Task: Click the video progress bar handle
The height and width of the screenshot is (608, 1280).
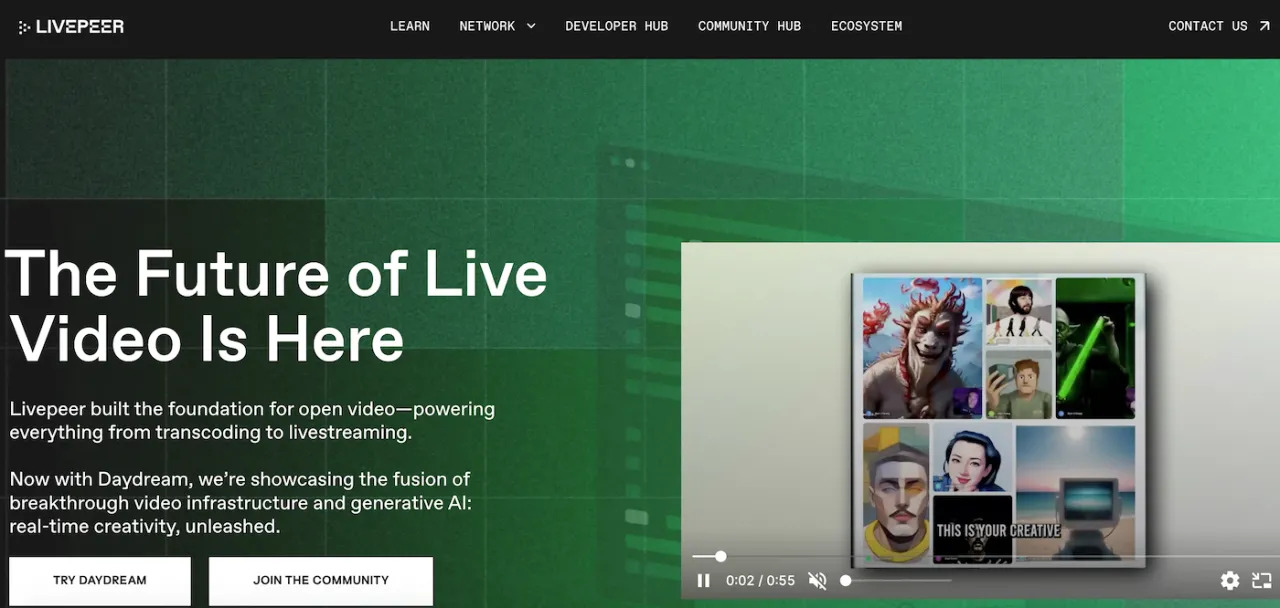Action: pyautogui.click(x=720, y=556)
